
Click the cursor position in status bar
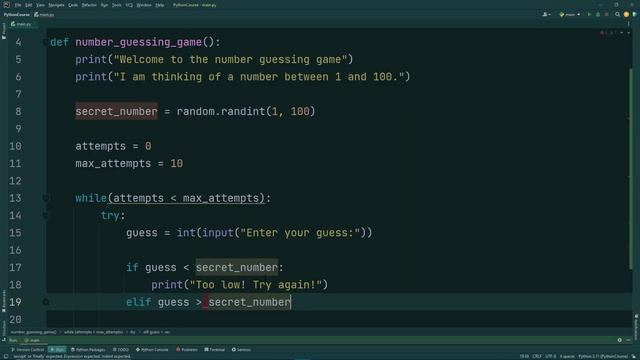[x=524, y=356]
